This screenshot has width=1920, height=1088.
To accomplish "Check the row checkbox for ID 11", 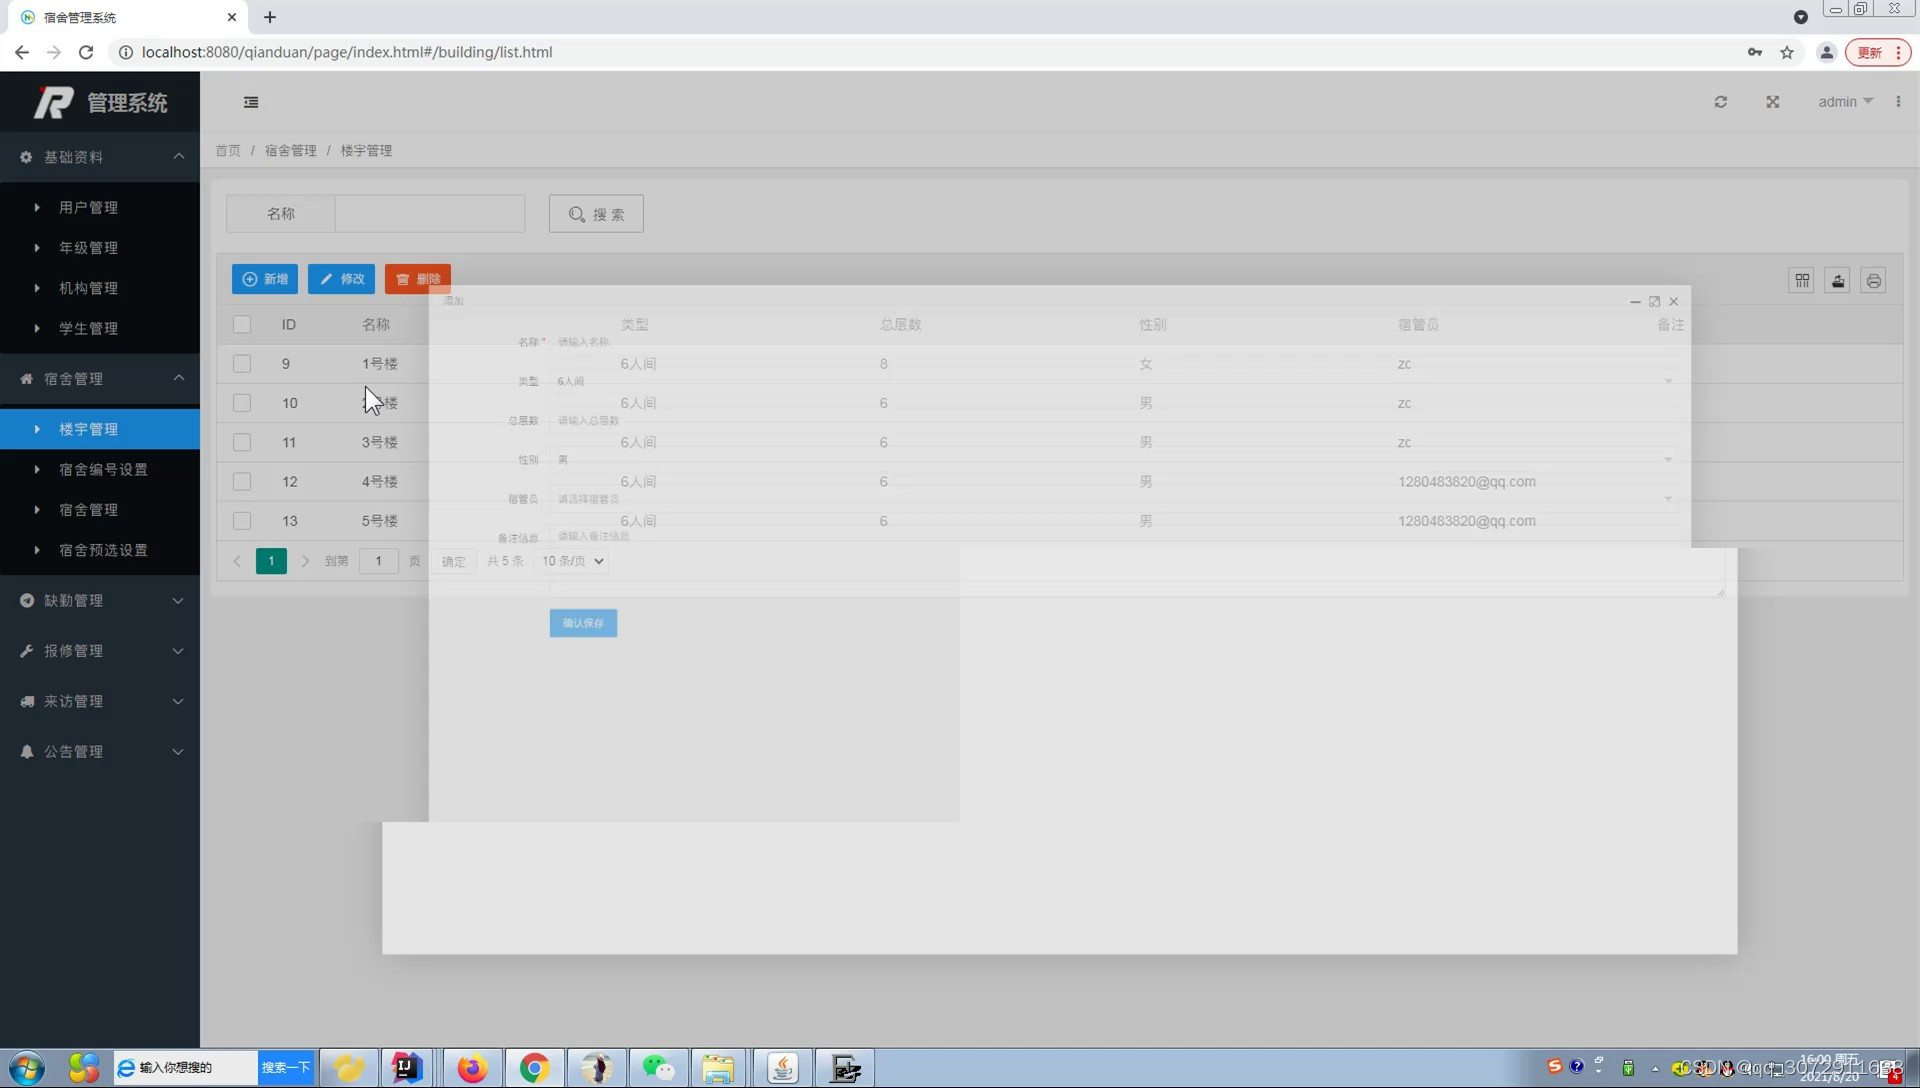I will coord(242,442).
